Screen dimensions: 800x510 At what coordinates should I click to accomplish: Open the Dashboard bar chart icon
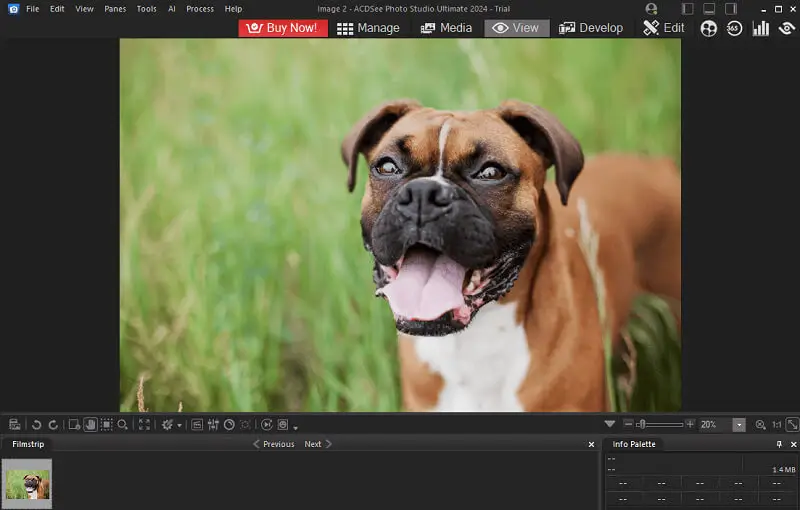pyautogui.click(x=761, y=28)
